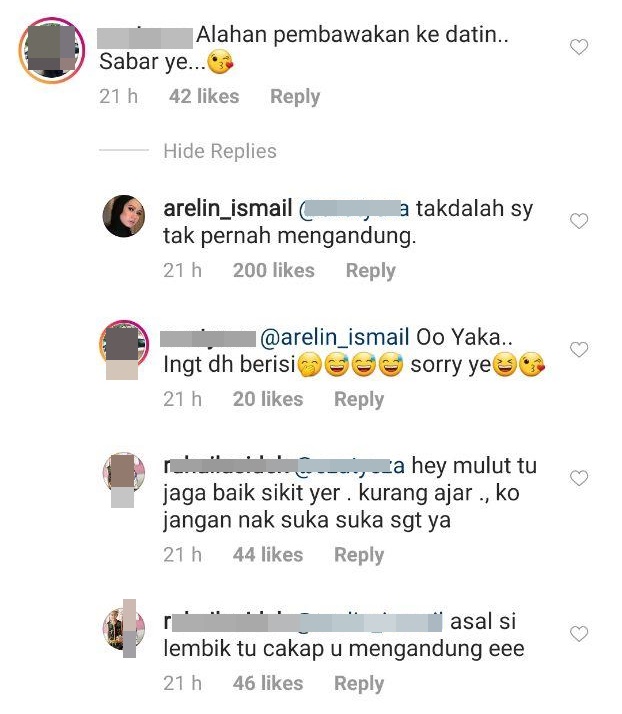
Task: Show who gave 20 likes
Action: [268, 399]
